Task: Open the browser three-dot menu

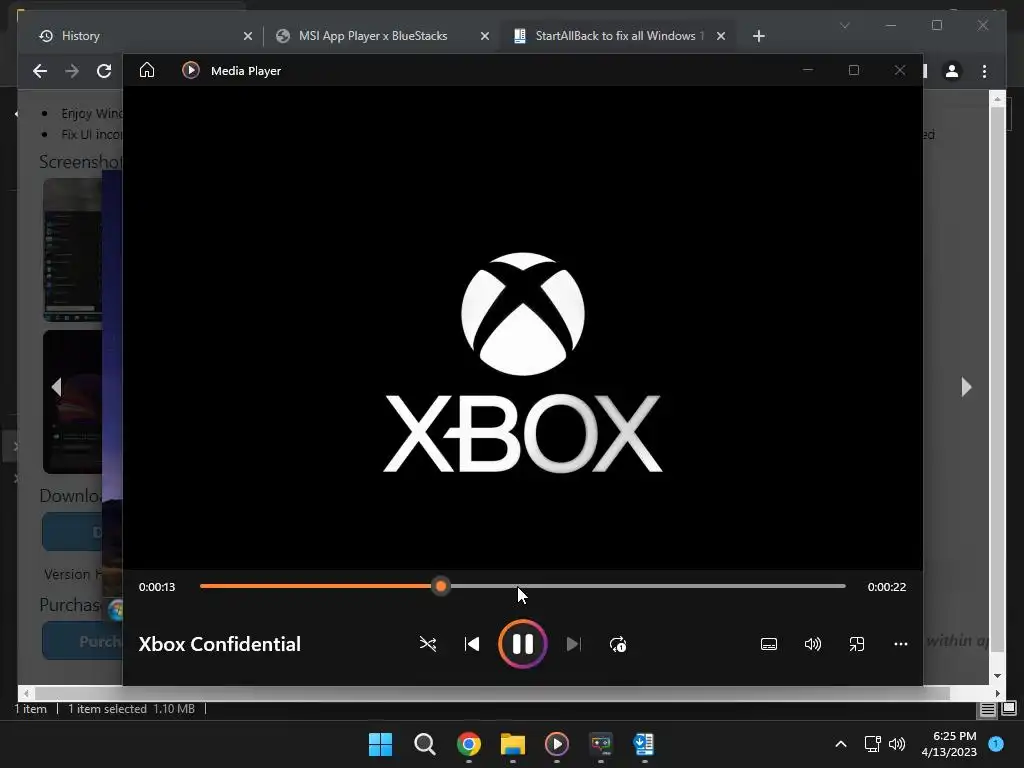Action: [984, 71]
